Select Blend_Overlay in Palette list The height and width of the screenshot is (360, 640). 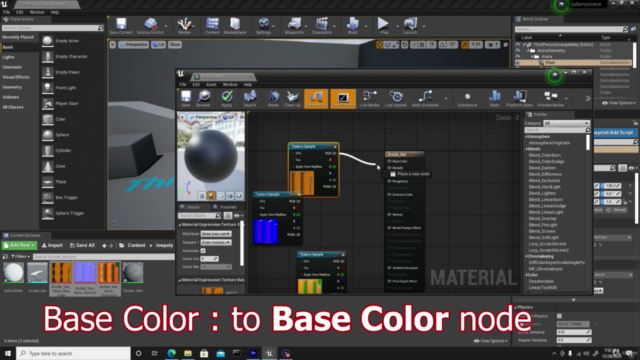pos(542,218)
